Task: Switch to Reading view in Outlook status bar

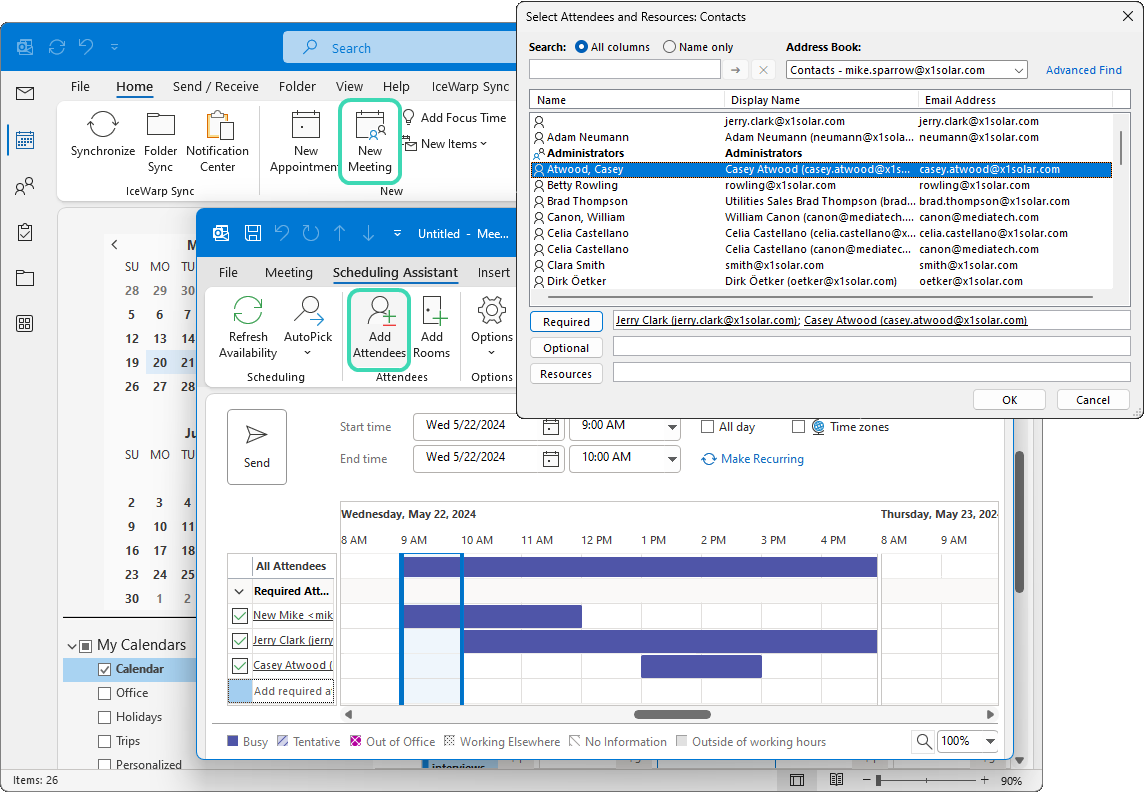Action: click(x=837, y=780)
